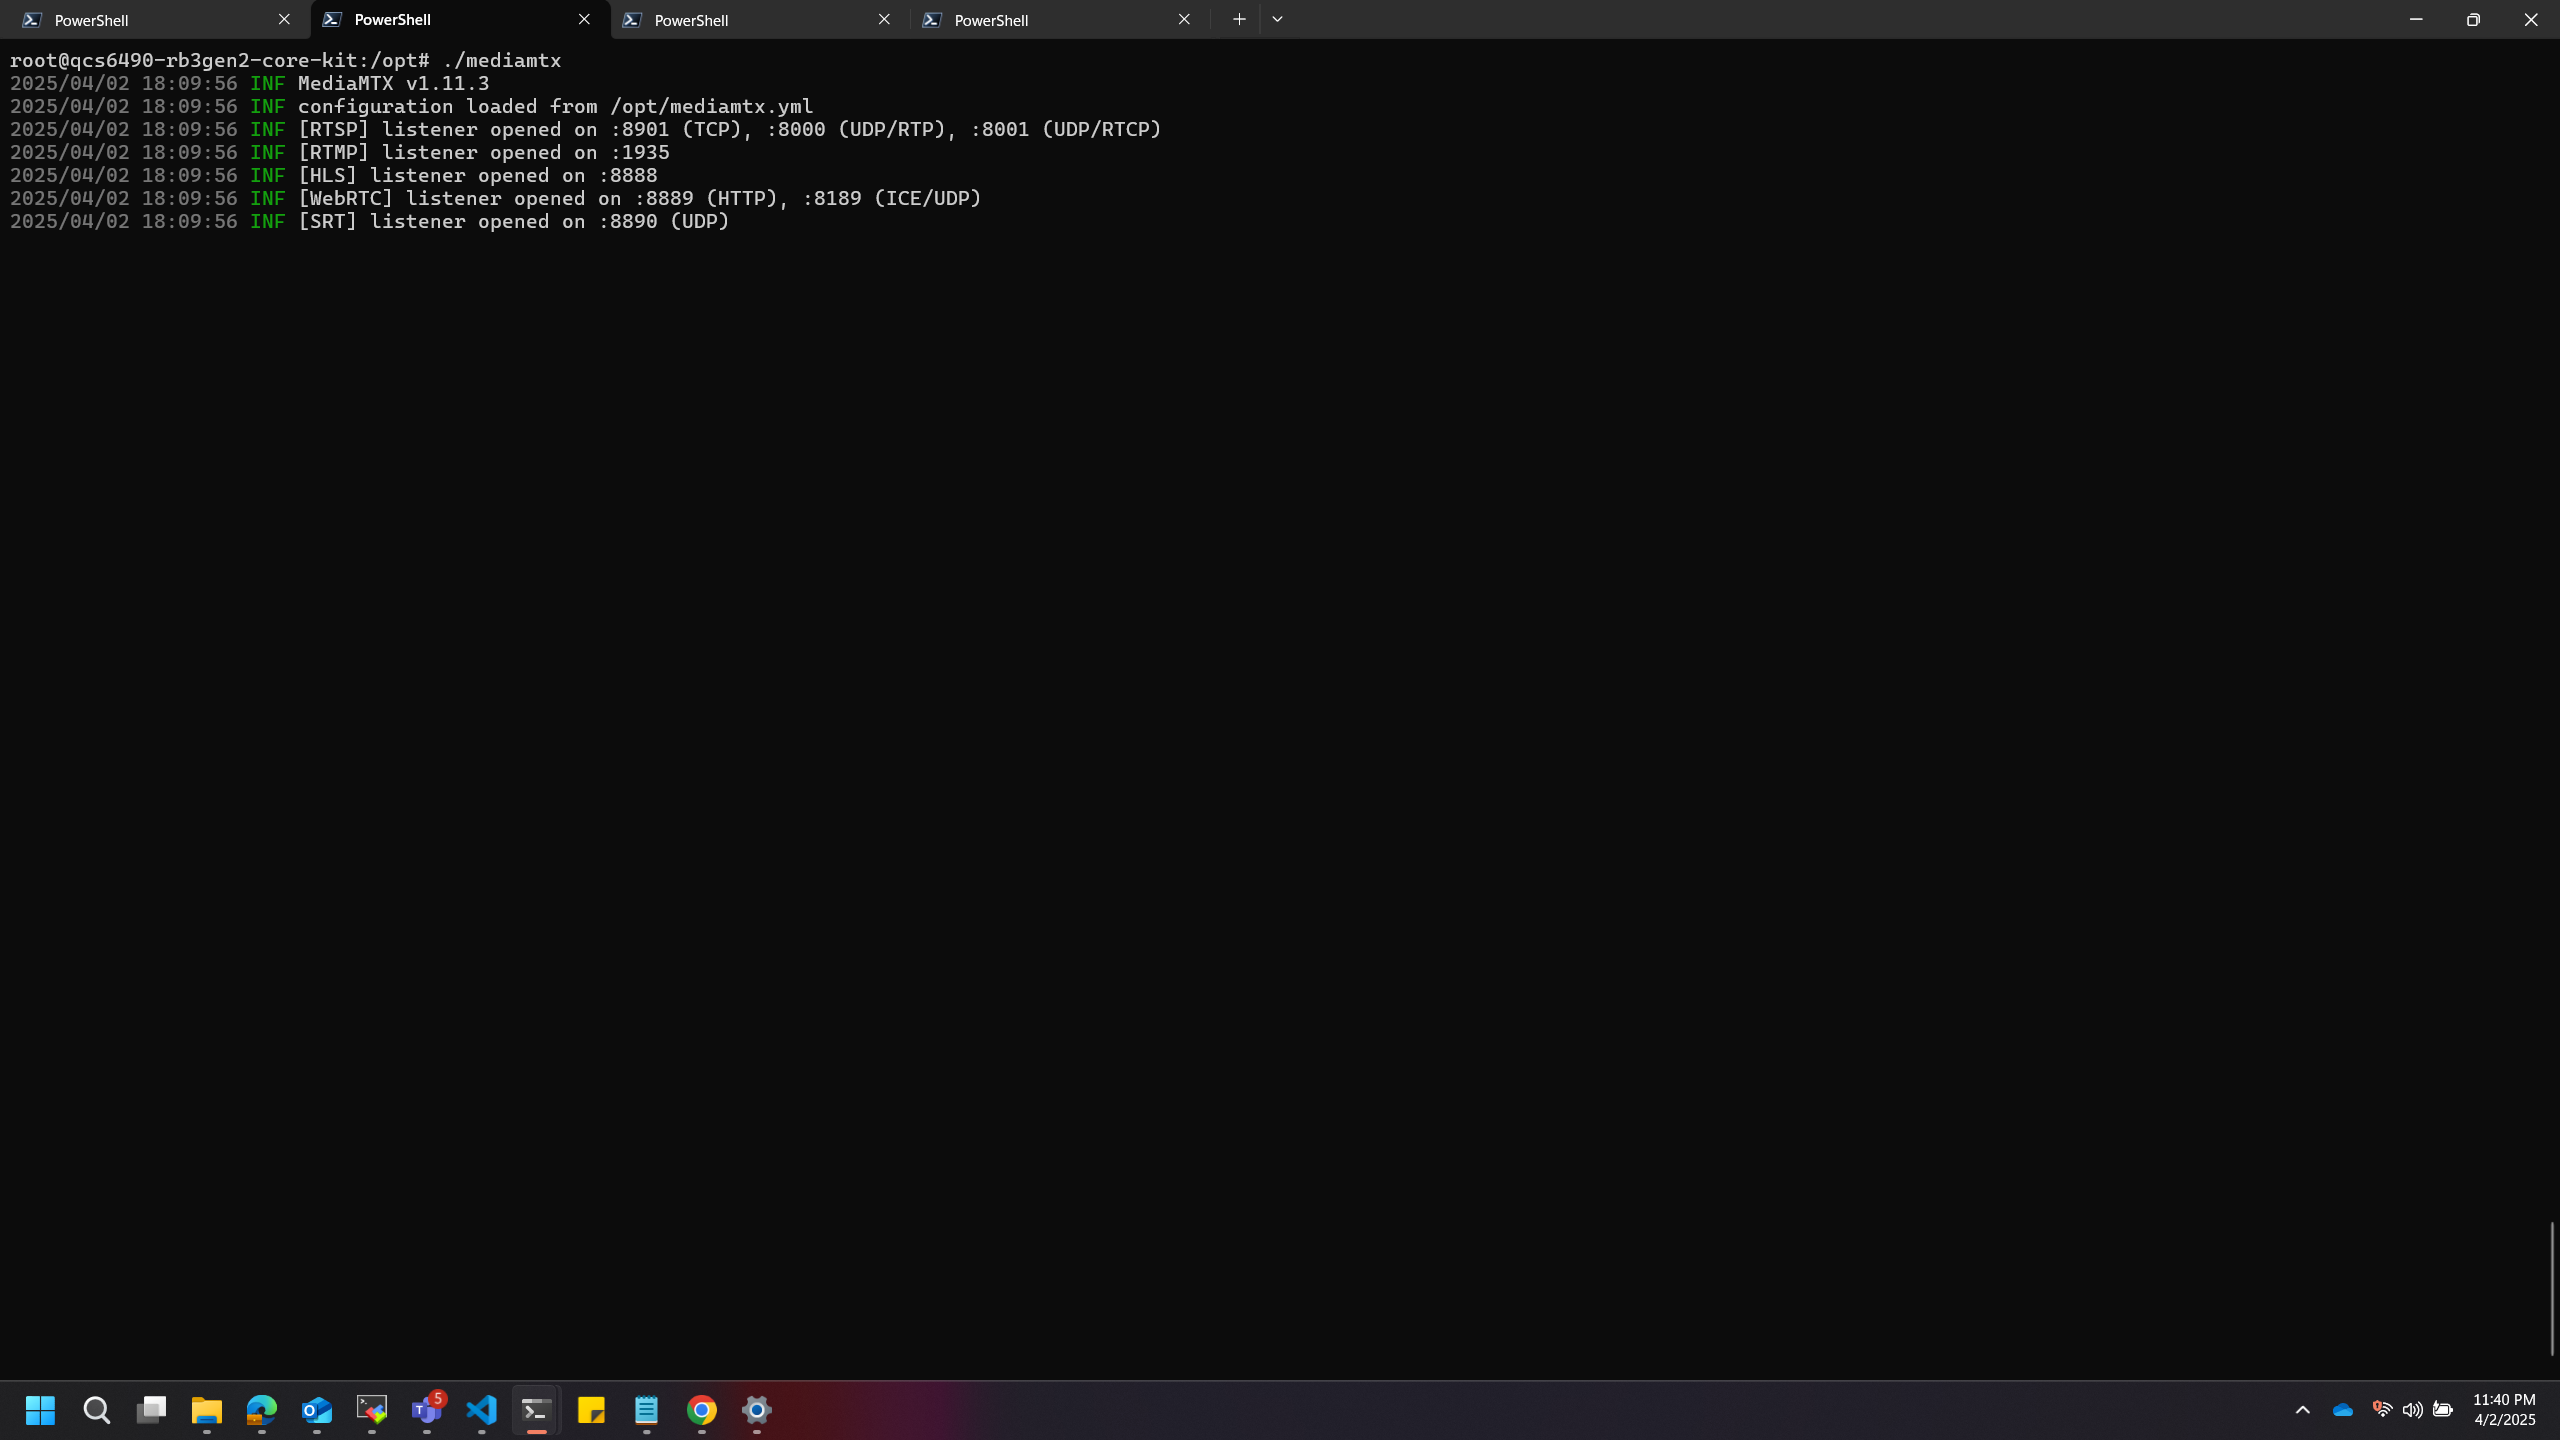Open Notepad from the taskbar
2560x1440 pixels.
(x=646, y=1410)
